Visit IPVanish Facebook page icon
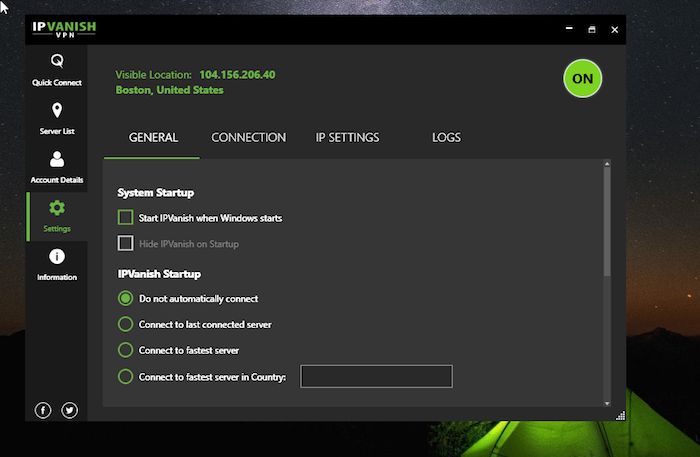700x457 pixels. (43, 410)
